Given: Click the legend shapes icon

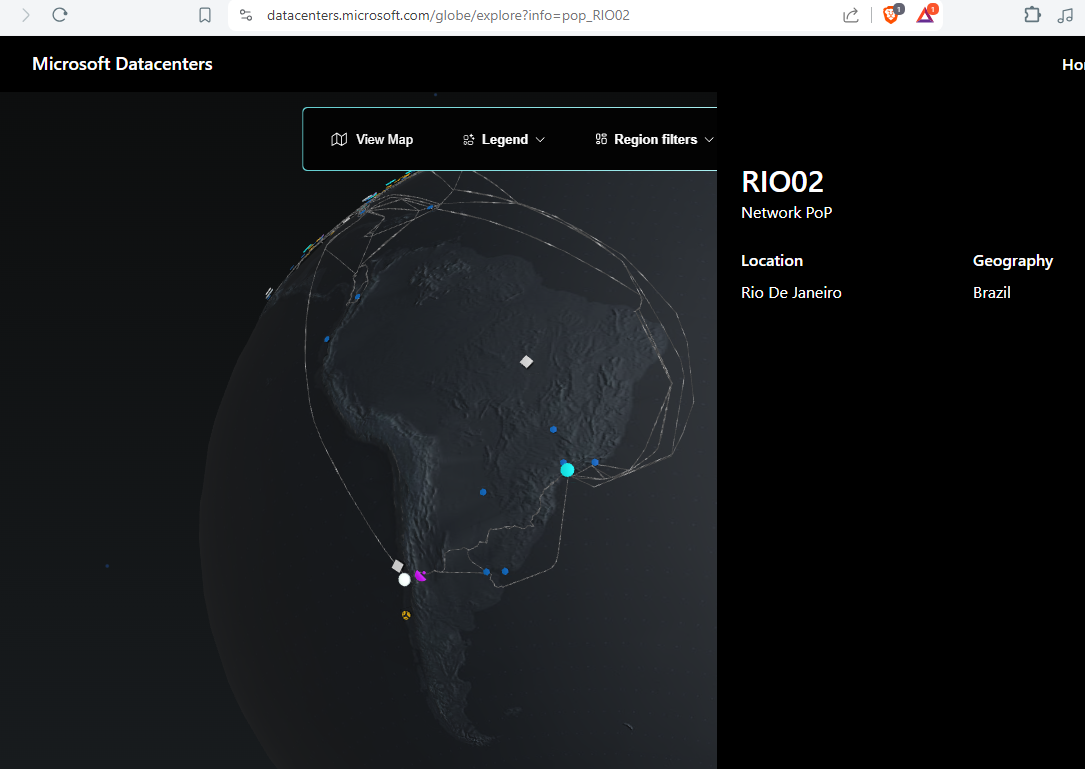Looking at the screenshot, I should (468, 140).
